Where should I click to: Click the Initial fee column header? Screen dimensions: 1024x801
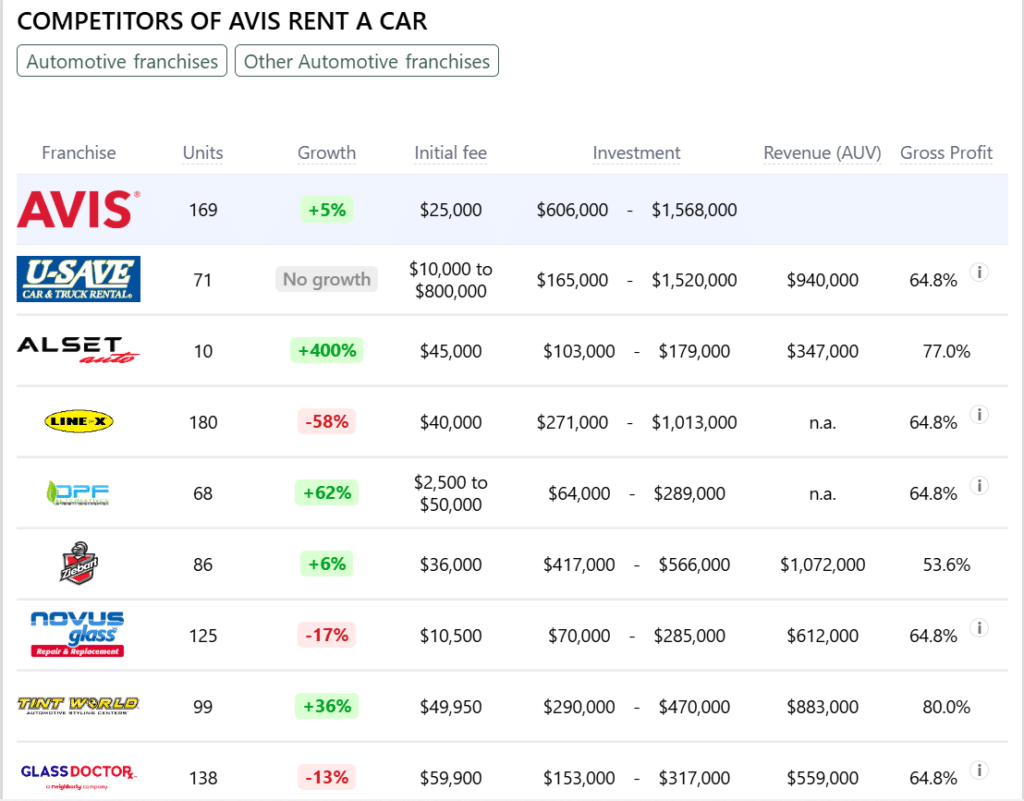point(451,153)
